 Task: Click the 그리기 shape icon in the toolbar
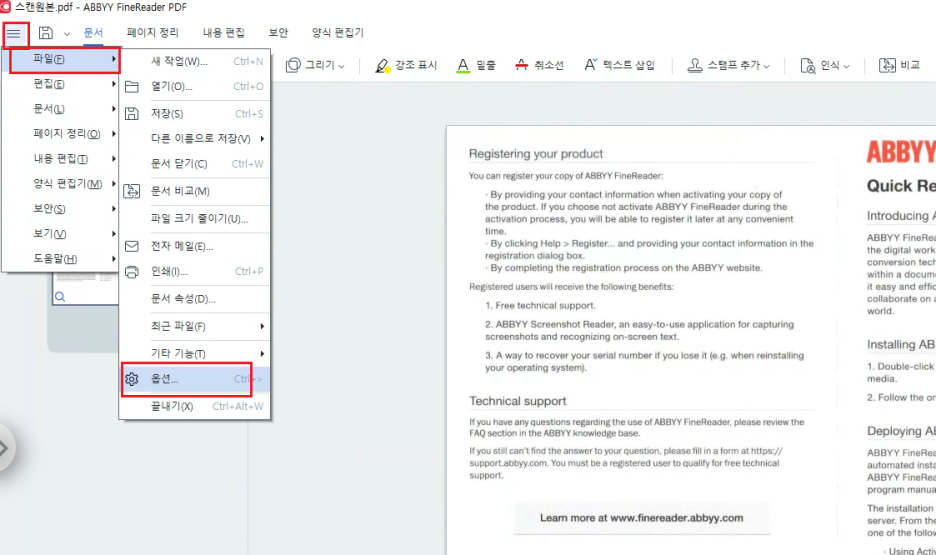(293, 65)
